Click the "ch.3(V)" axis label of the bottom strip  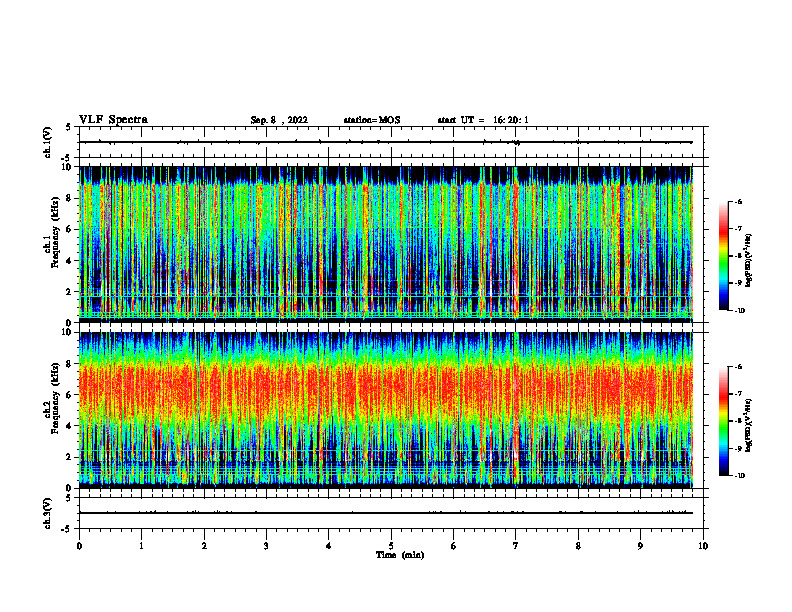tap(48, 513)
